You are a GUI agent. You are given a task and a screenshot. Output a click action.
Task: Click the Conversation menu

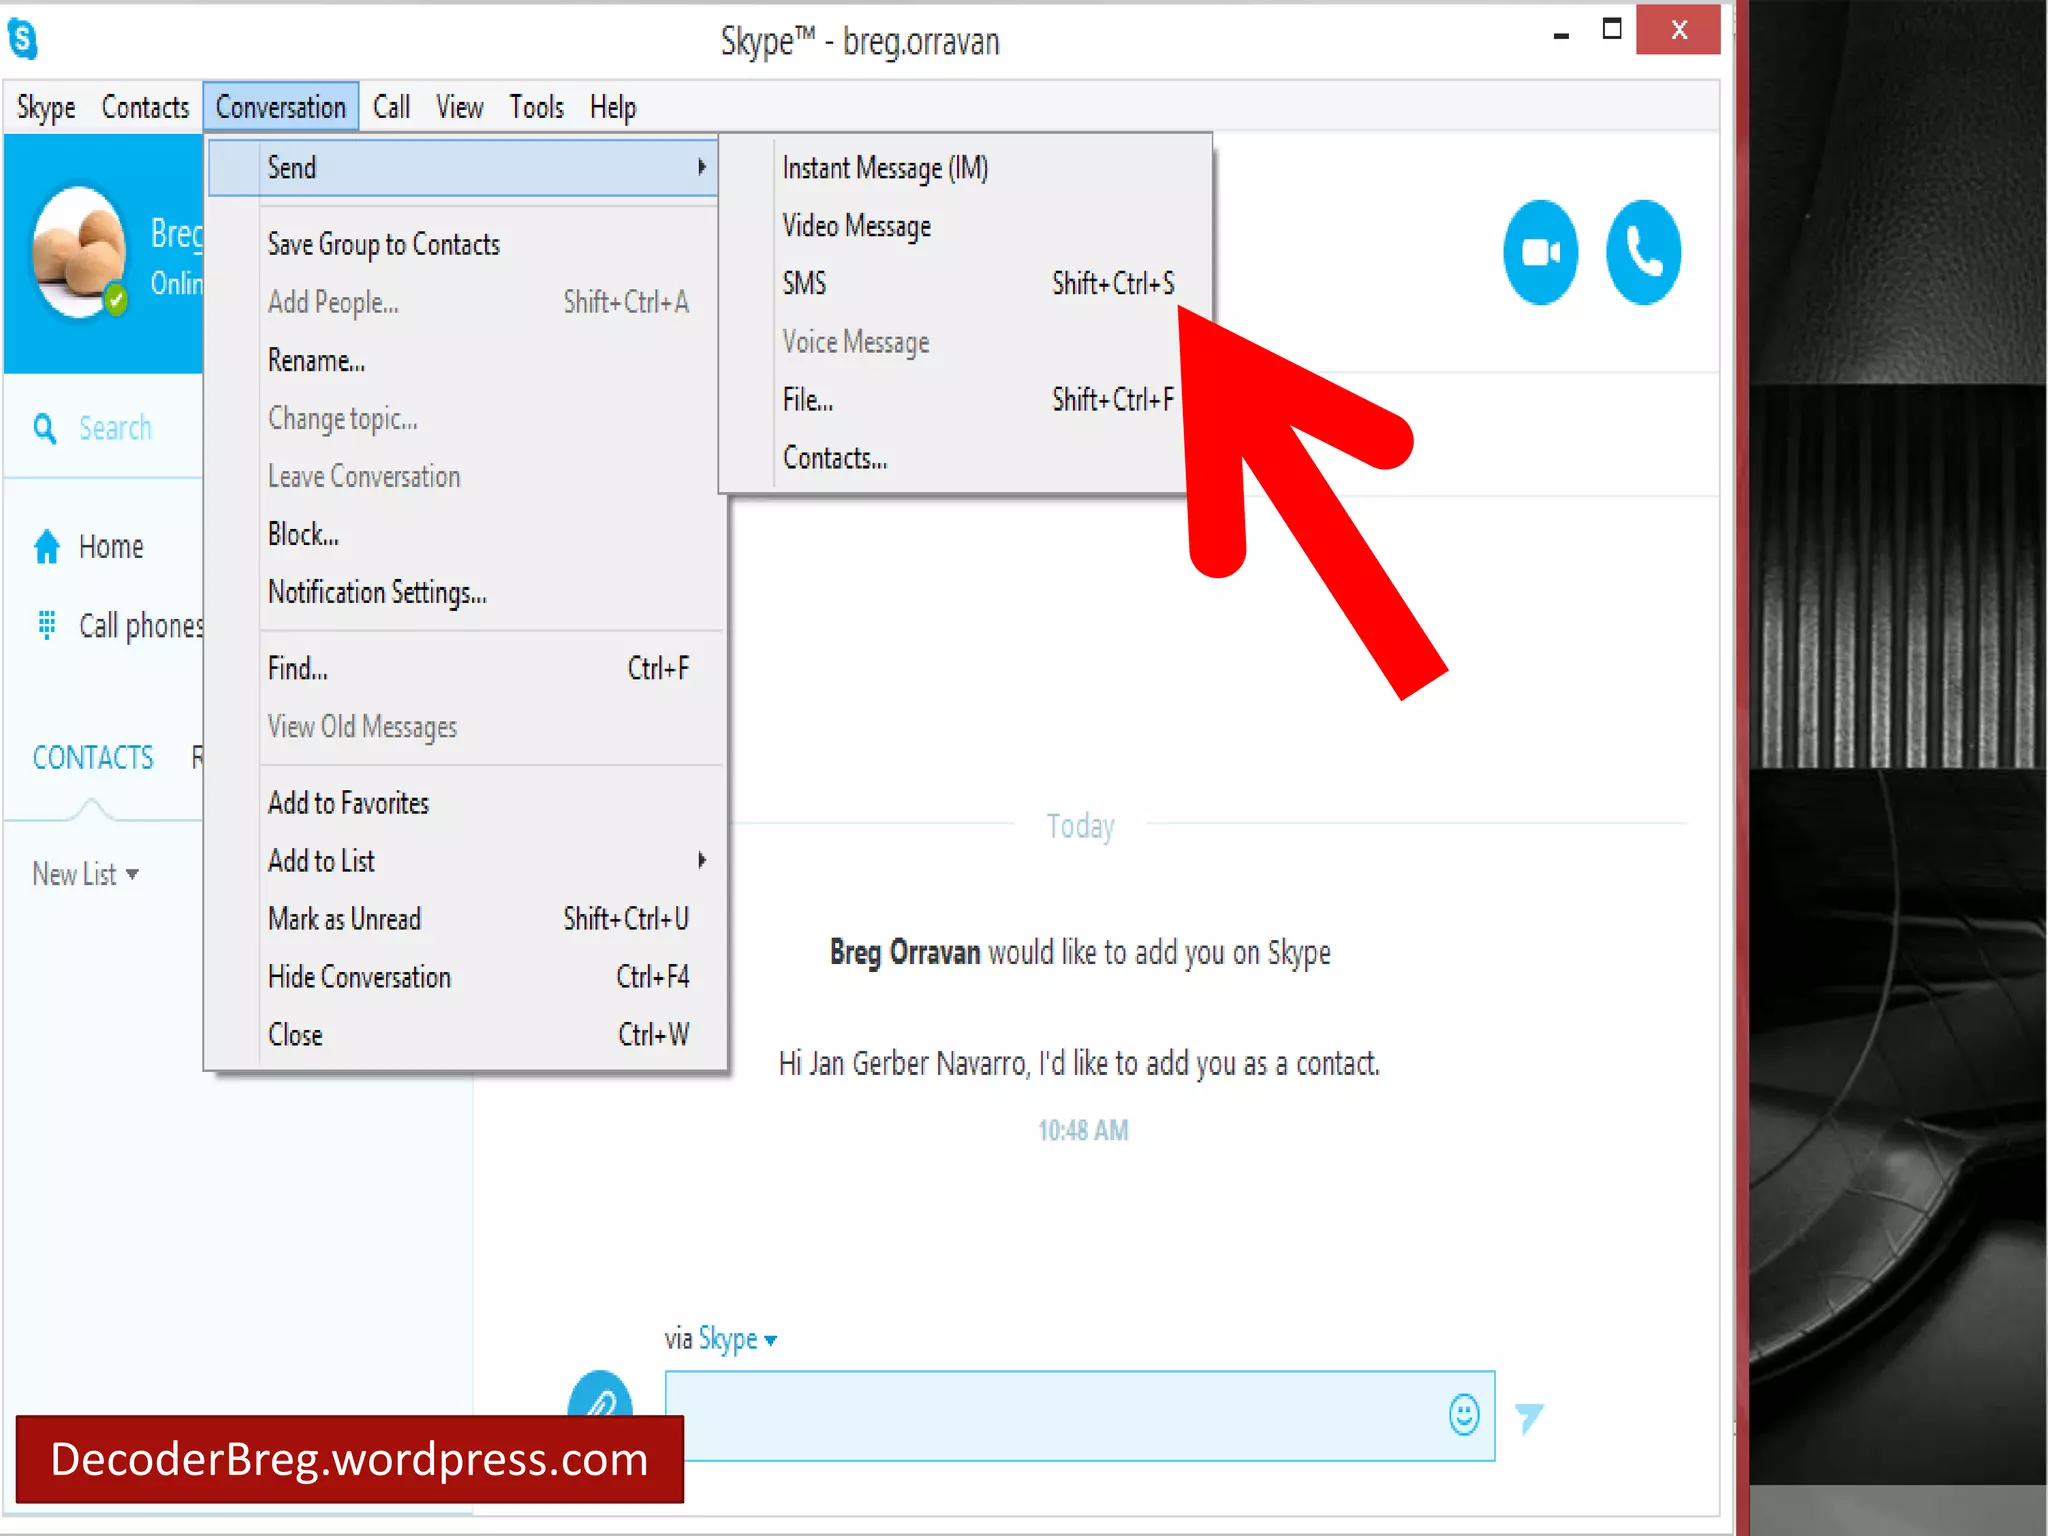pyautogui.click(x=281, y=107)
